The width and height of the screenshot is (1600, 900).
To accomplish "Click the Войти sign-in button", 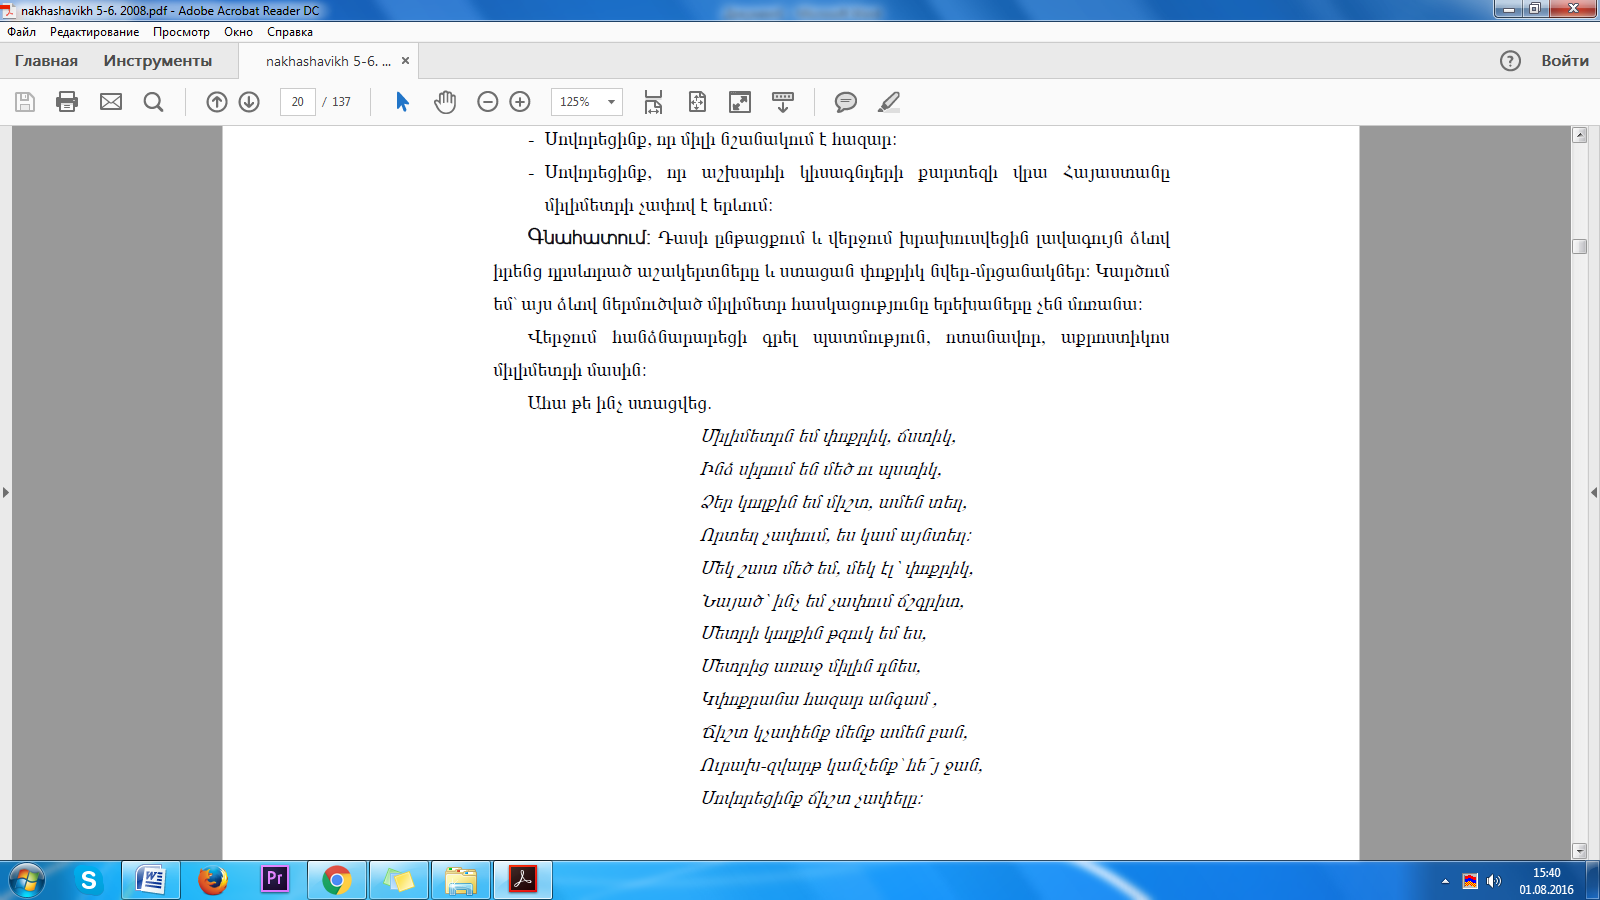I will click(x=1565, y=61).
